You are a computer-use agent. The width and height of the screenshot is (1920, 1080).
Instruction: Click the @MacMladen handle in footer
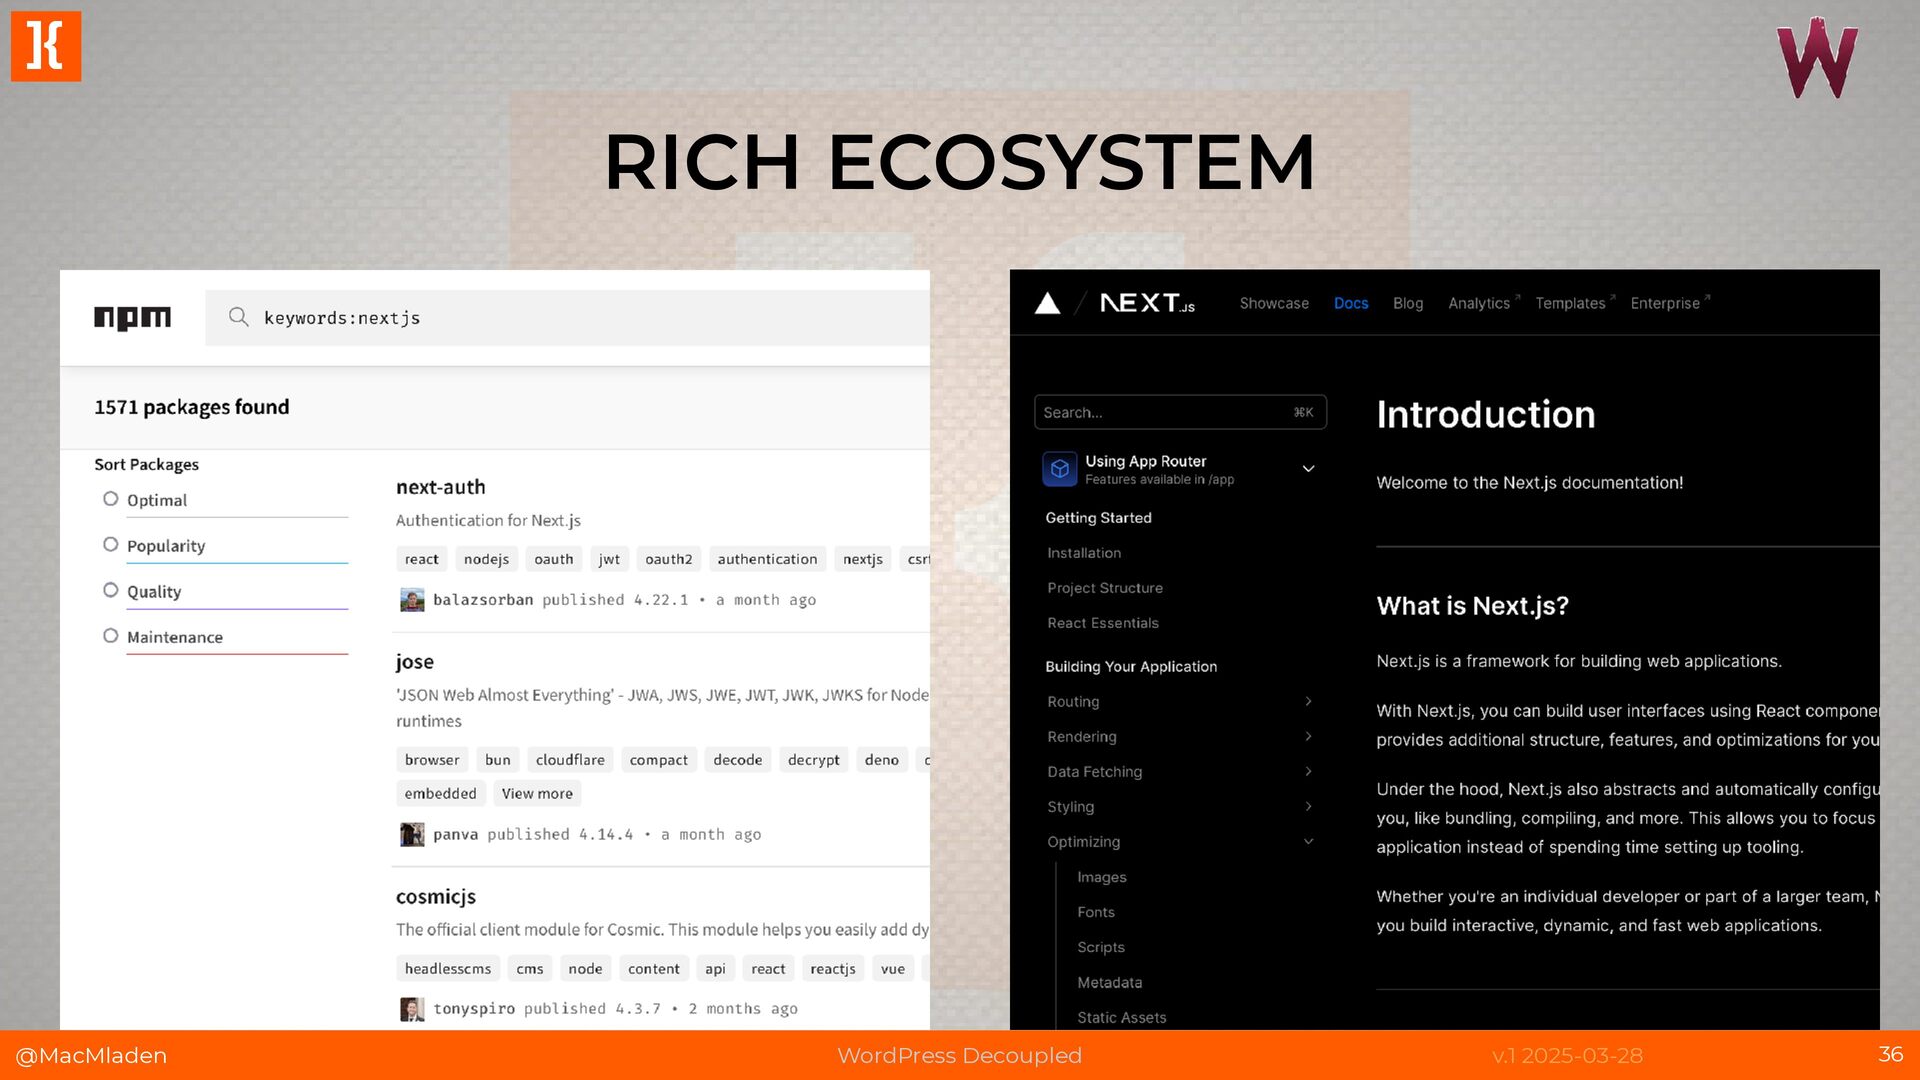[91, 1055]
